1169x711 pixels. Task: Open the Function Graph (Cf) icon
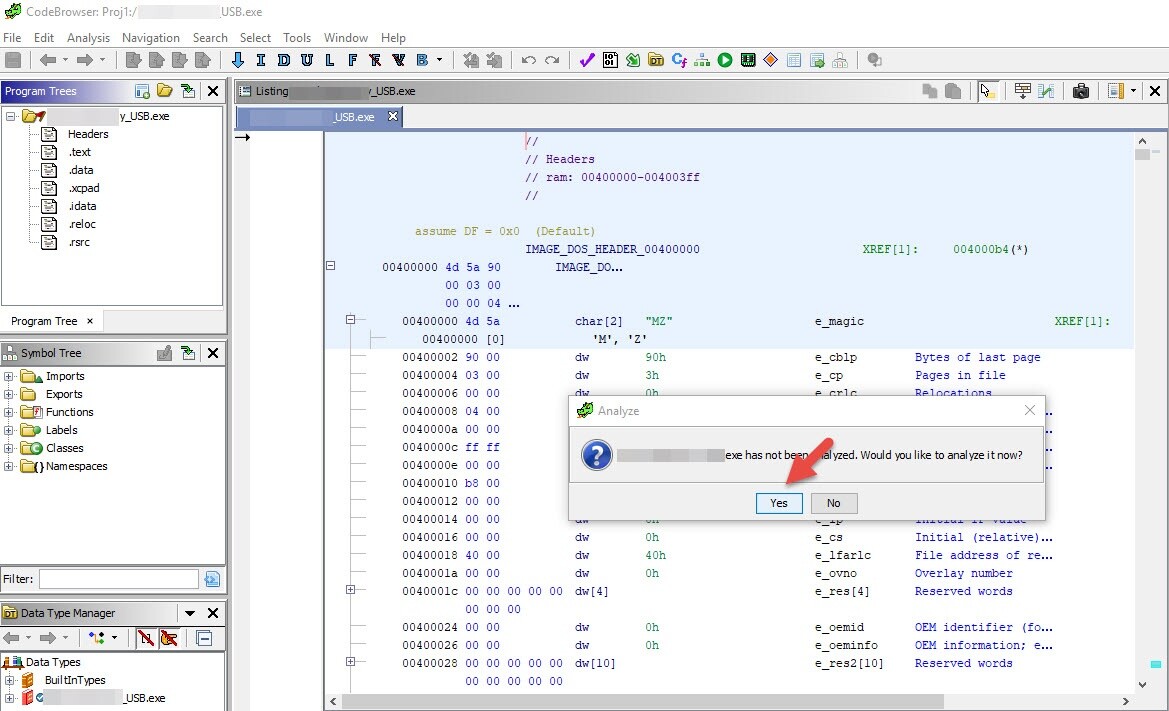point(679,60)
